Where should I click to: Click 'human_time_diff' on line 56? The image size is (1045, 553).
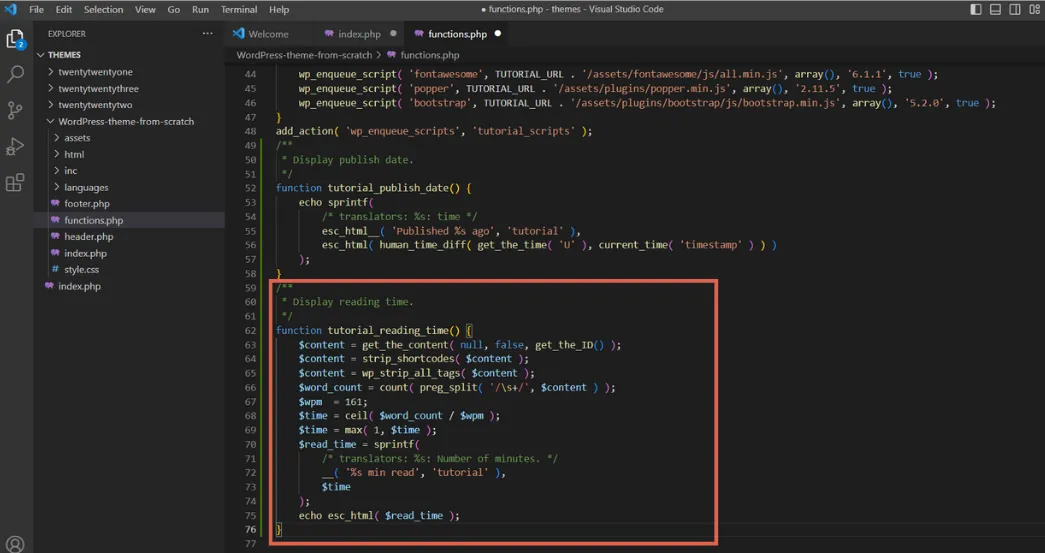(x=423, y=245)
